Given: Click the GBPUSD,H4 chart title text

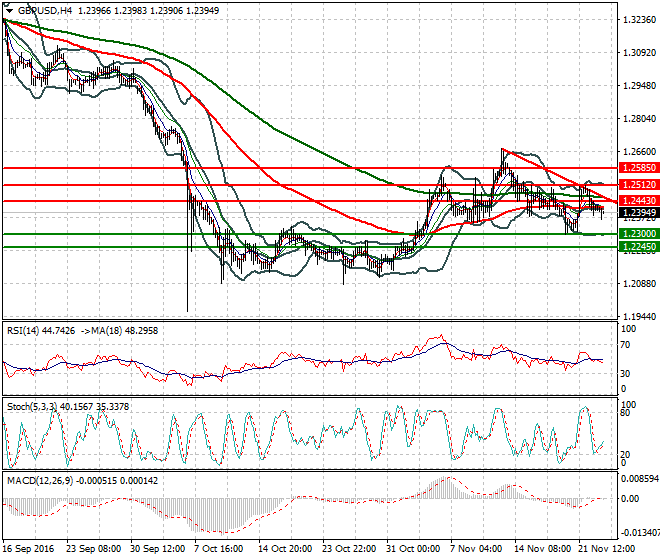Looking at the screenshot, I should [x=45, y=11].
